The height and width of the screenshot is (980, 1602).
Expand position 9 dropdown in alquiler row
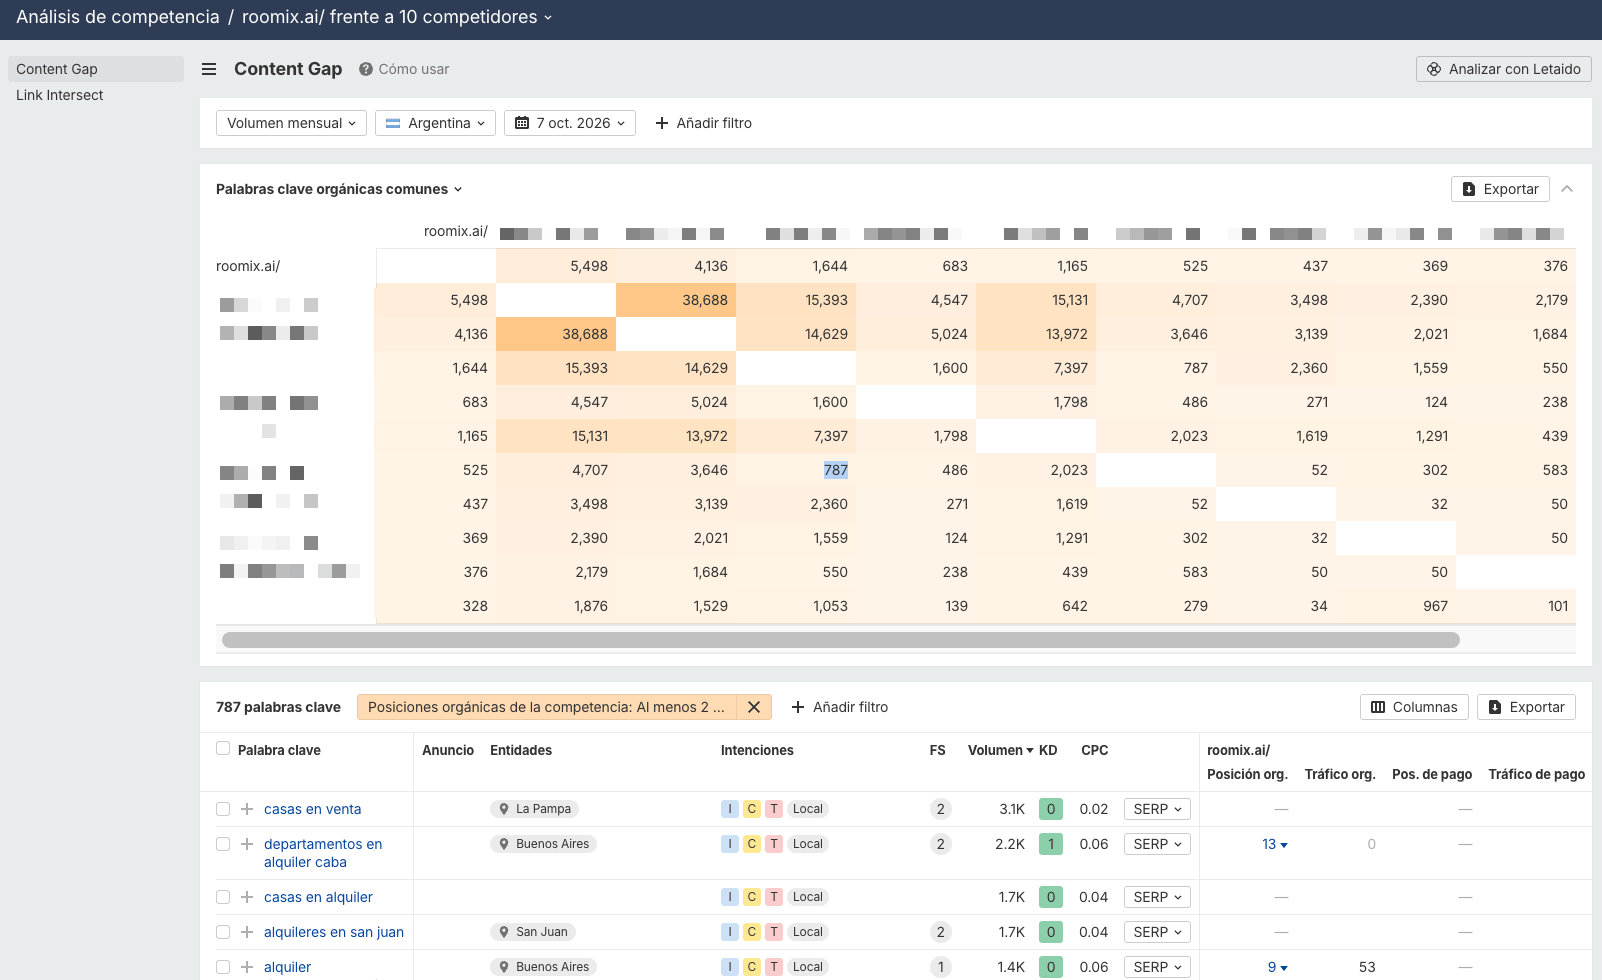(x=1278, y=967)
